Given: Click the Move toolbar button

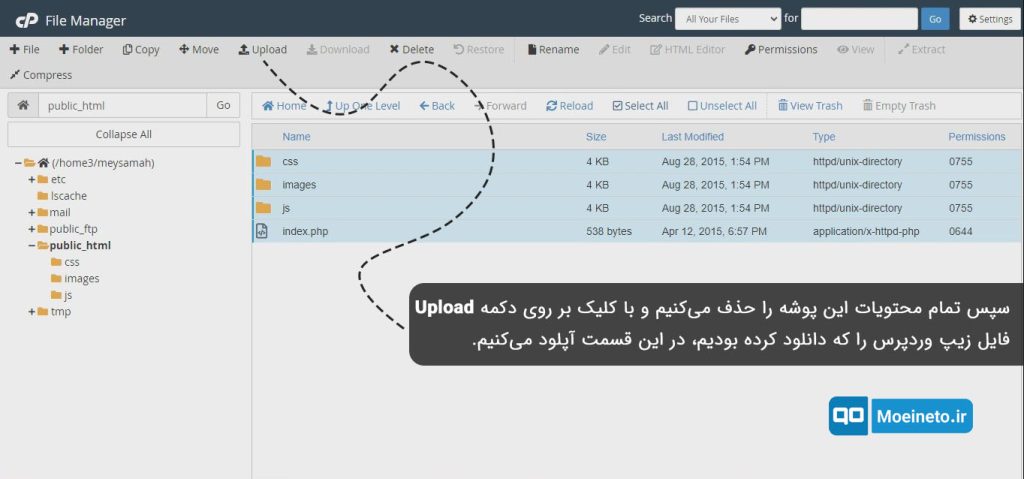Looking at the screenshot, I should (199, 50).
